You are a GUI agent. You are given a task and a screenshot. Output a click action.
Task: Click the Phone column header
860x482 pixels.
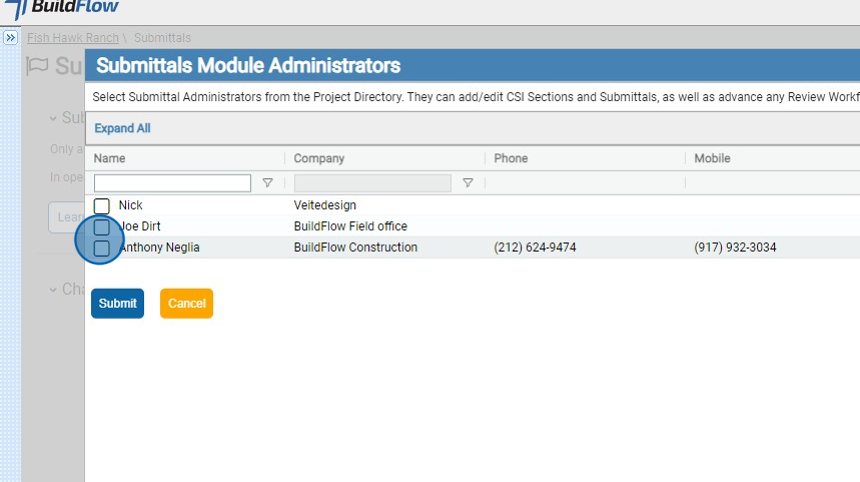(x=511, y=158)
